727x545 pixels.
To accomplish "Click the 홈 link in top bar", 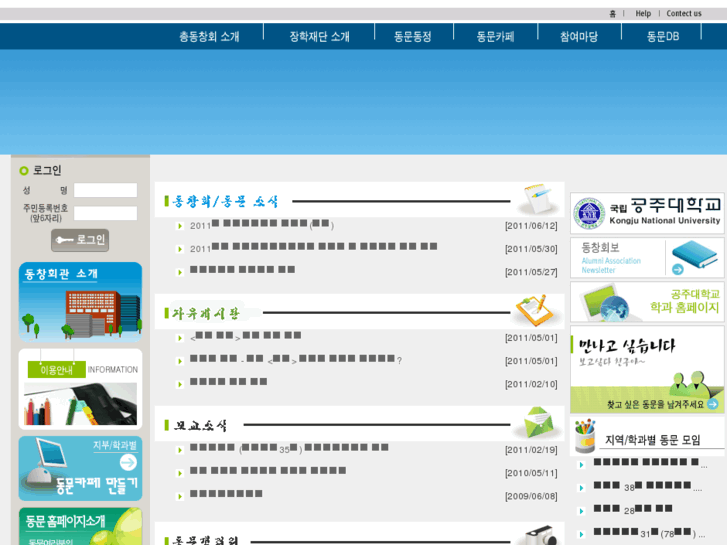I will 612,13.
